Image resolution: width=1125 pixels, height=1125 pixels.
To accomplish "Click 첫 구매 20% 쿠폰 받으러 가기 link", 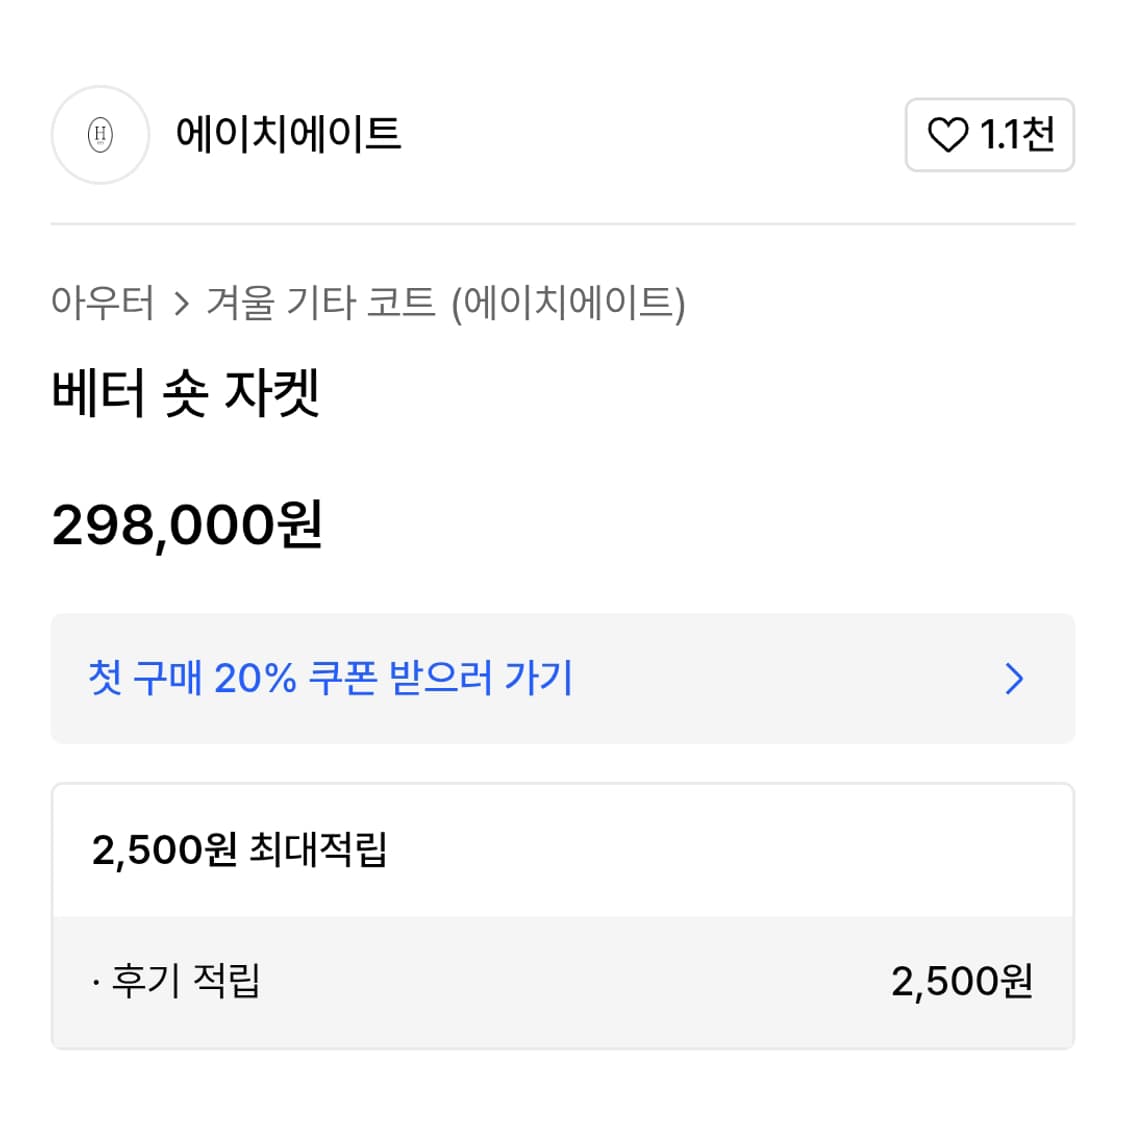I will (330, 679).
